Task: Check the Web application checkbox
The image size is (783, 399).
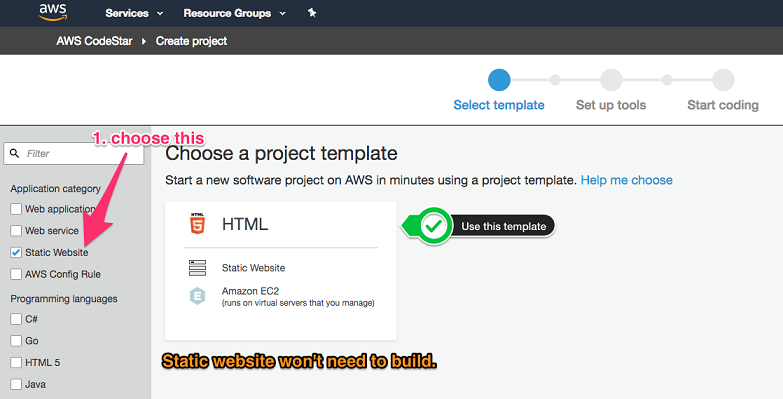Action: (x=16, y=209)
